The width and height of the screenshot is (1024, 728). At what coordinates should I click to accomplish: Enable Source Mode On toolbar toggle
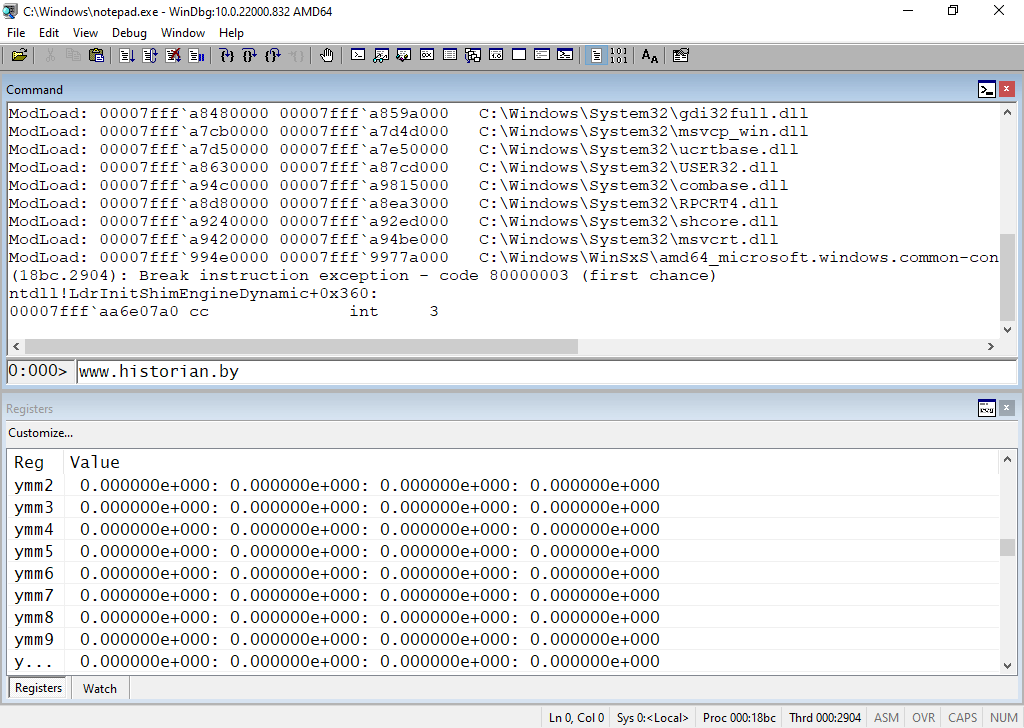point(596,56)
